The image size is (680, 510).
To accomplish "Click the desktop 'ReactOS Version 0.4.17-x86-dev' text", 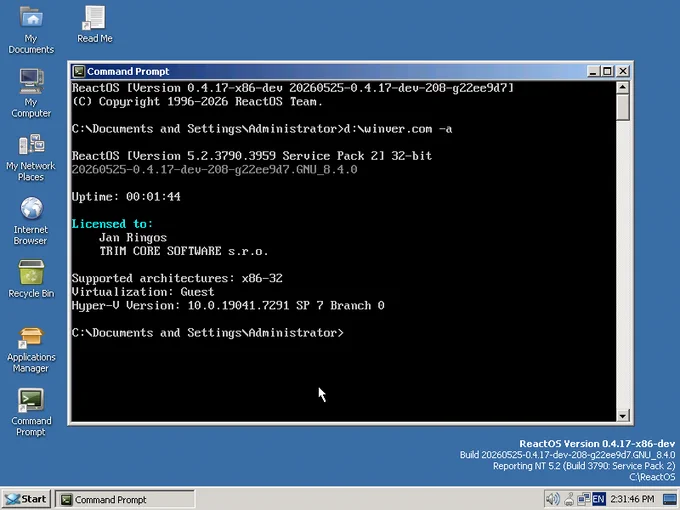I will [597, 444].
